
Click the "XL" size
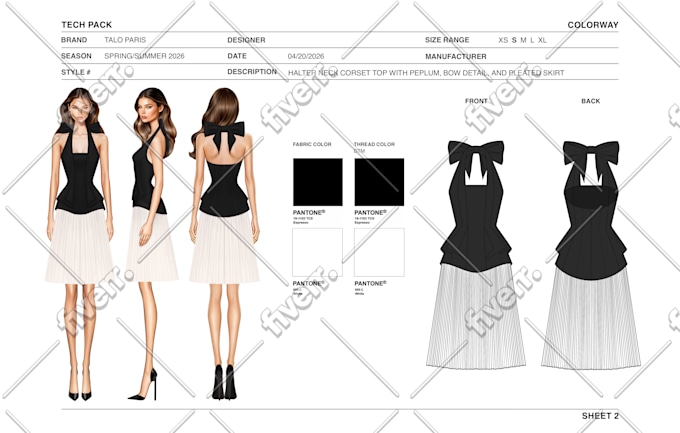(543, 40)
